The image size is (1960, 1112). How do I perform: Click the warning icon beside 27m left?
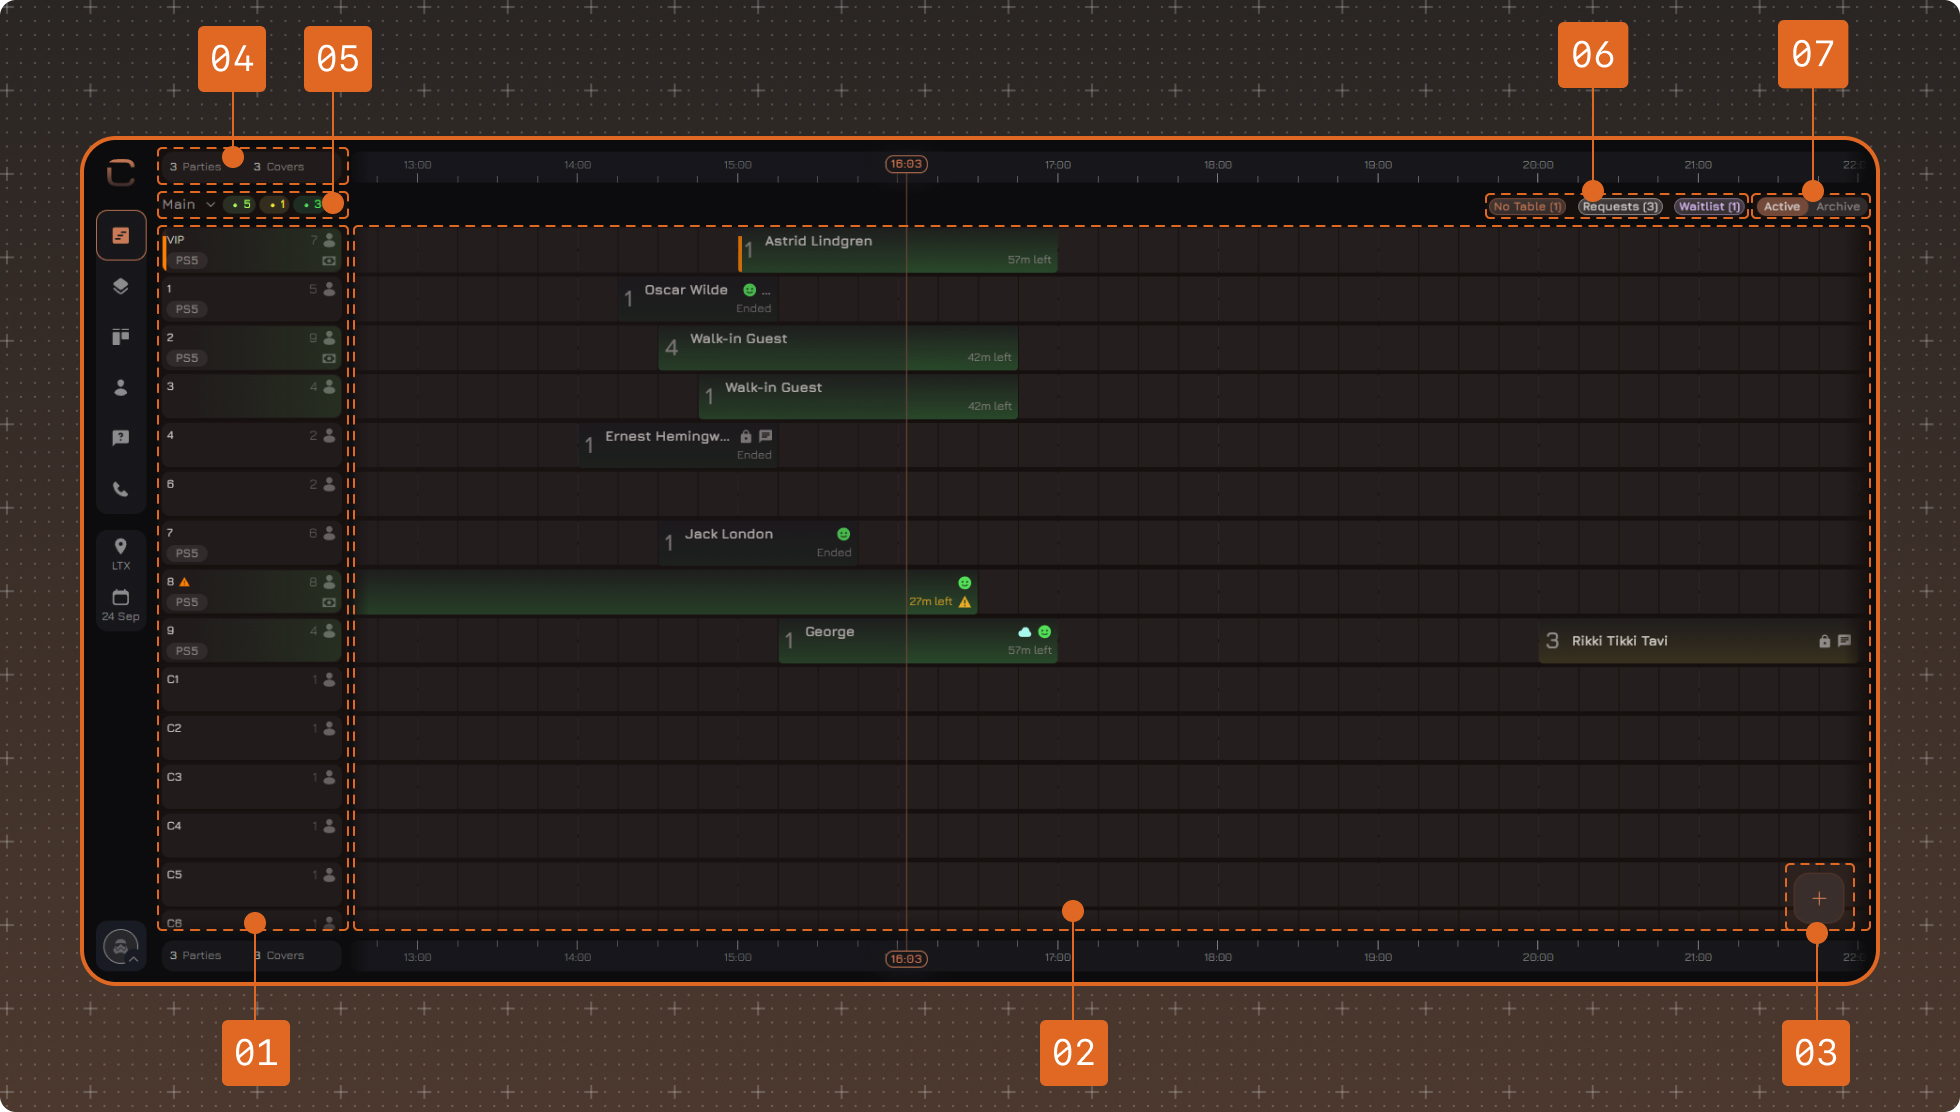click(965, 602)
